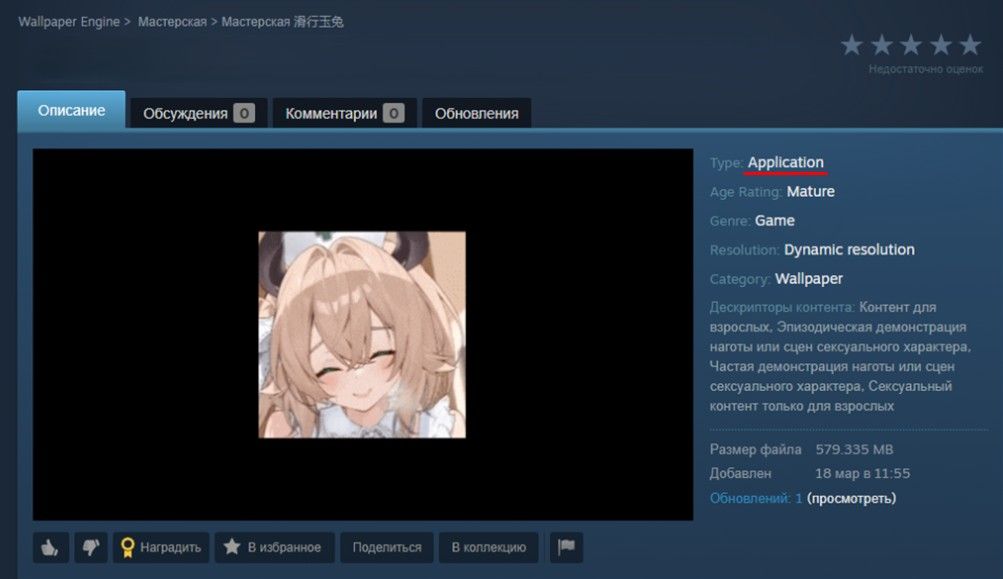
Task: Click the Application type tag
Action: coord(786,163)
